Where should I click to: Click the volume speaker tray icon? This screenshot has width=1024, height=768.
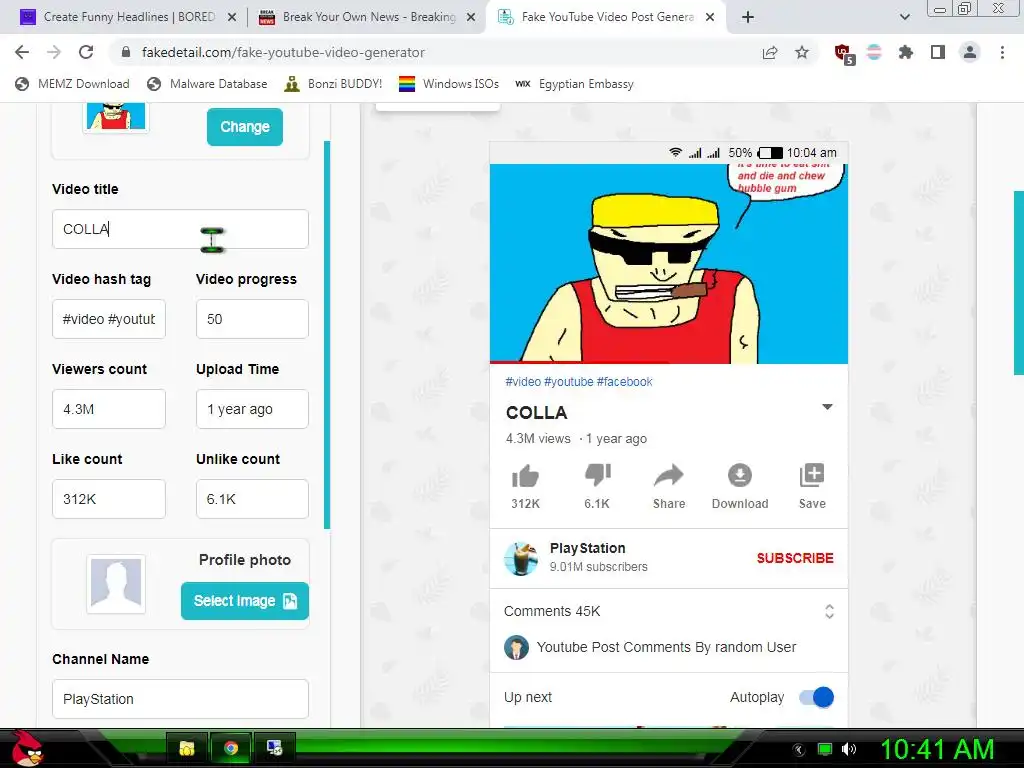(849, 749)
